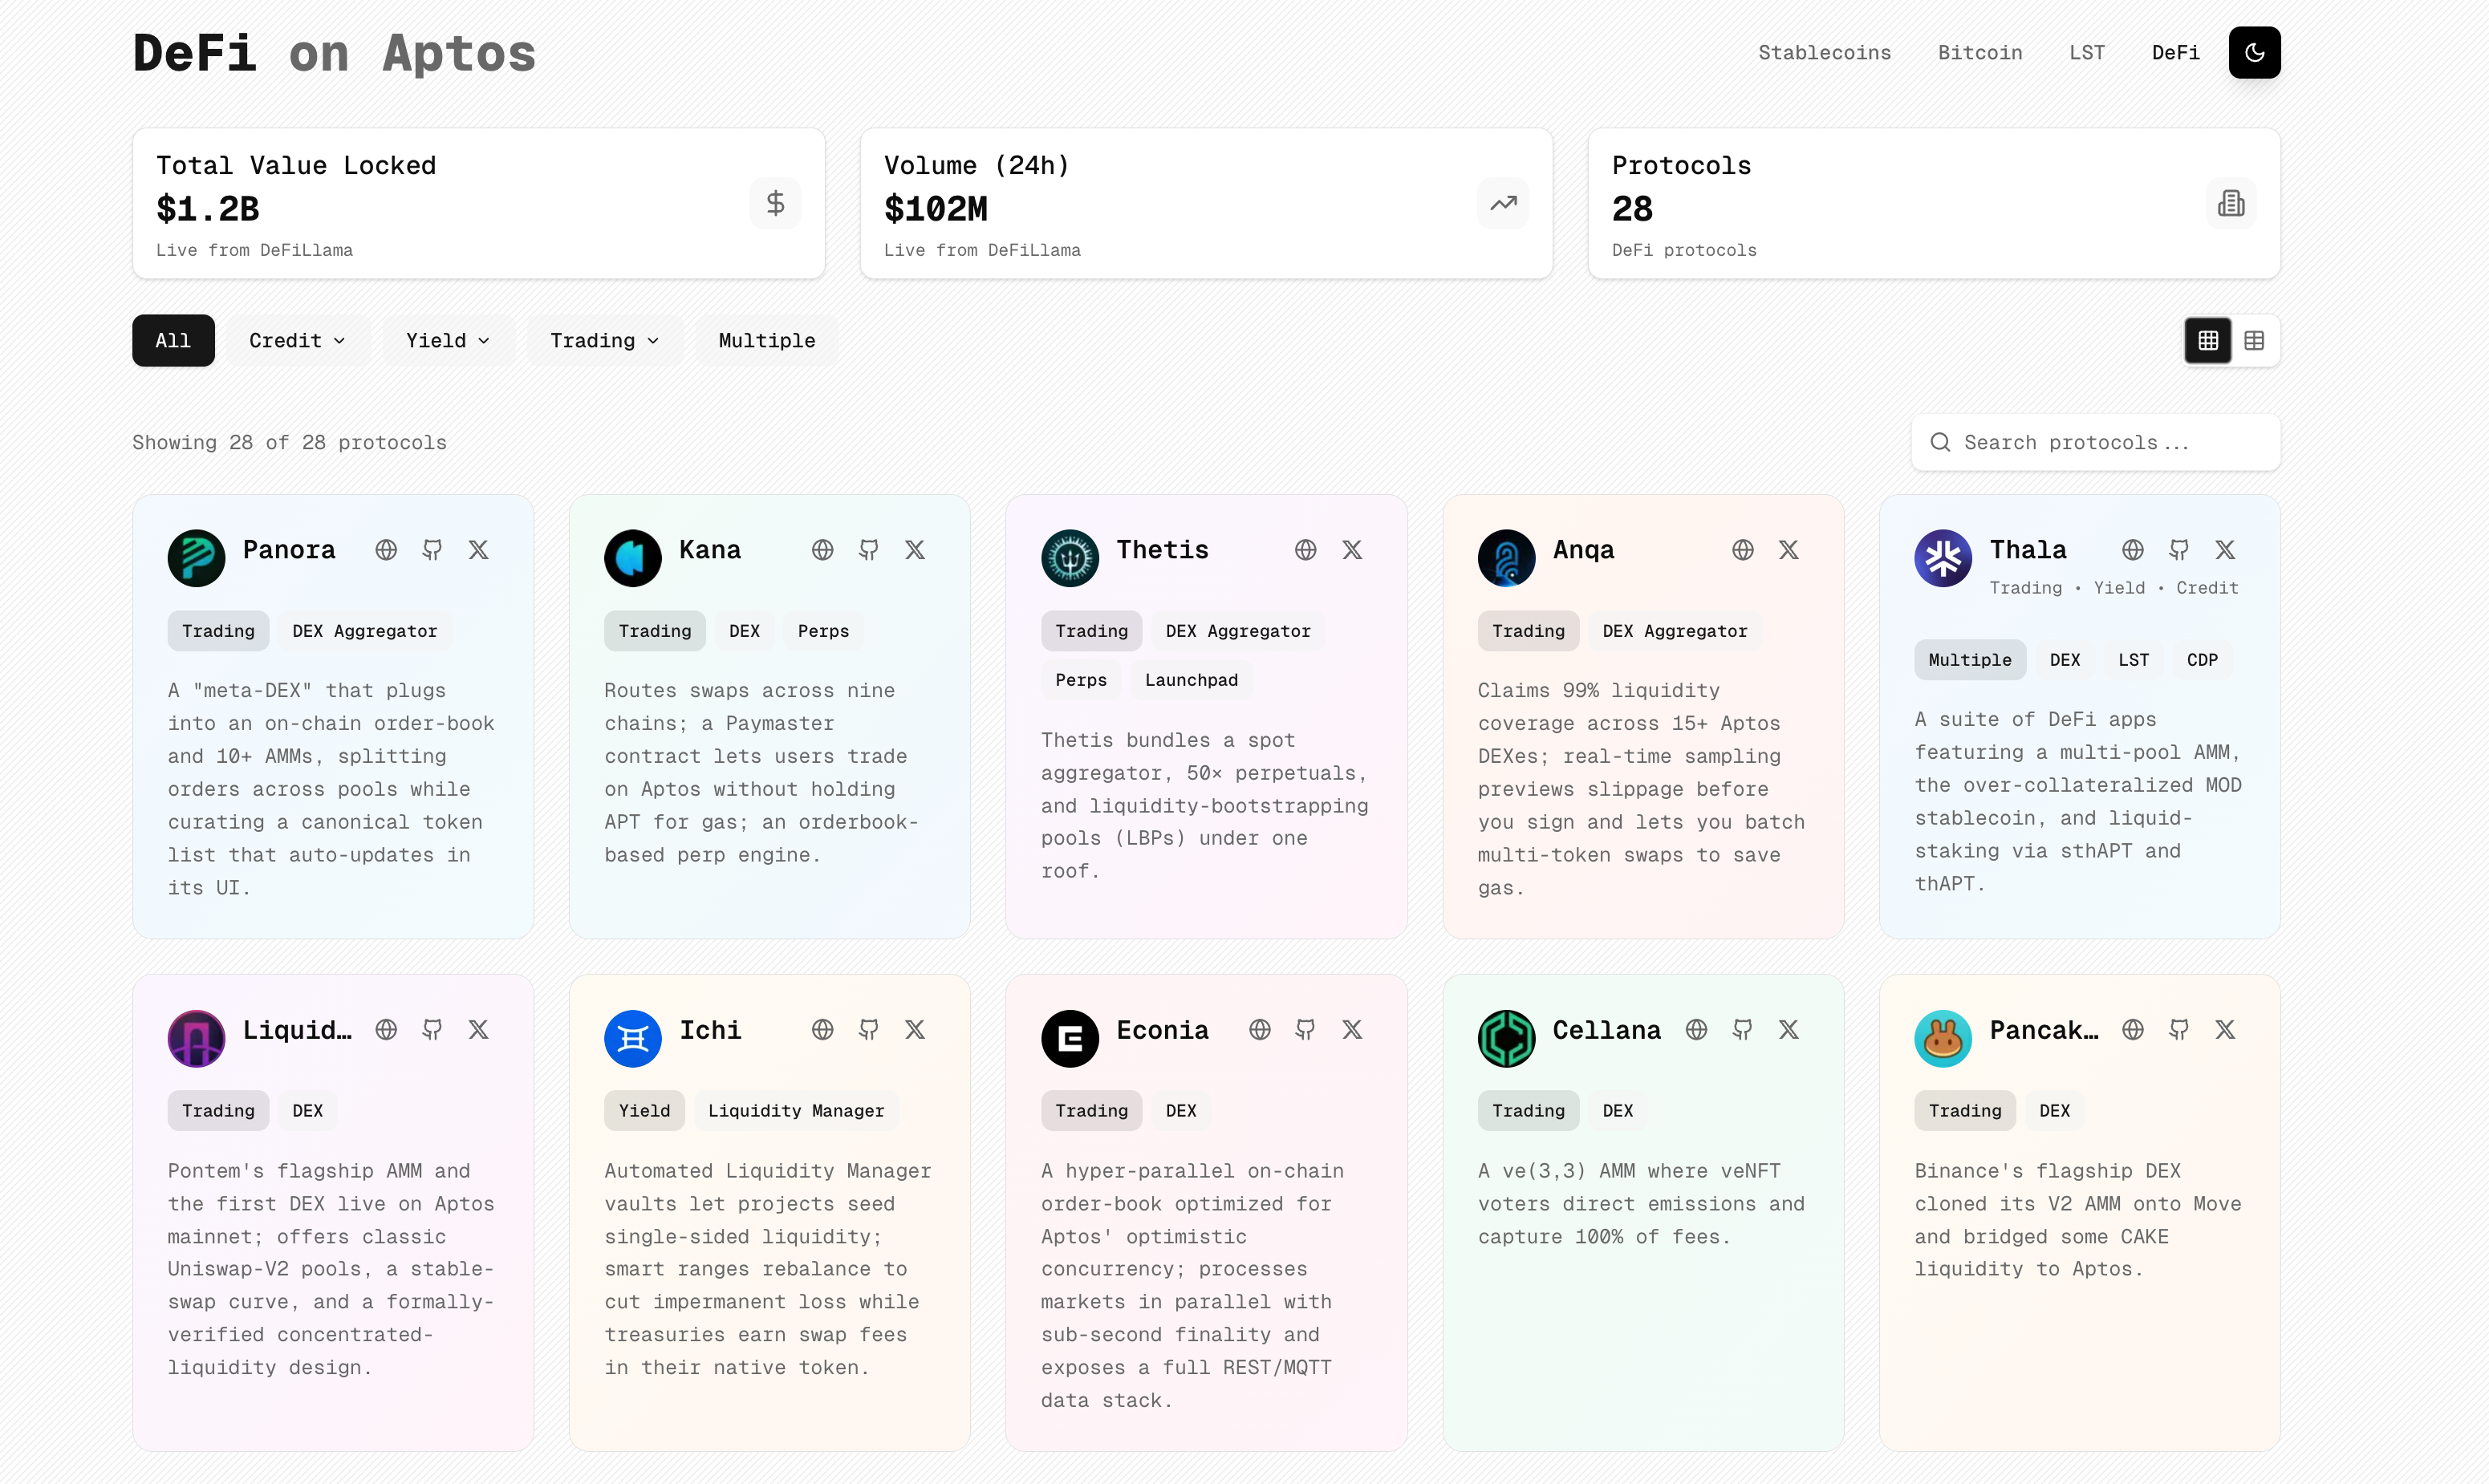The width and height of the screenshot is (2489, 1484).
Task: Click 'Showing 28 of 28 protocols' text
Action: pyautogui.click(x=289, y=442)
